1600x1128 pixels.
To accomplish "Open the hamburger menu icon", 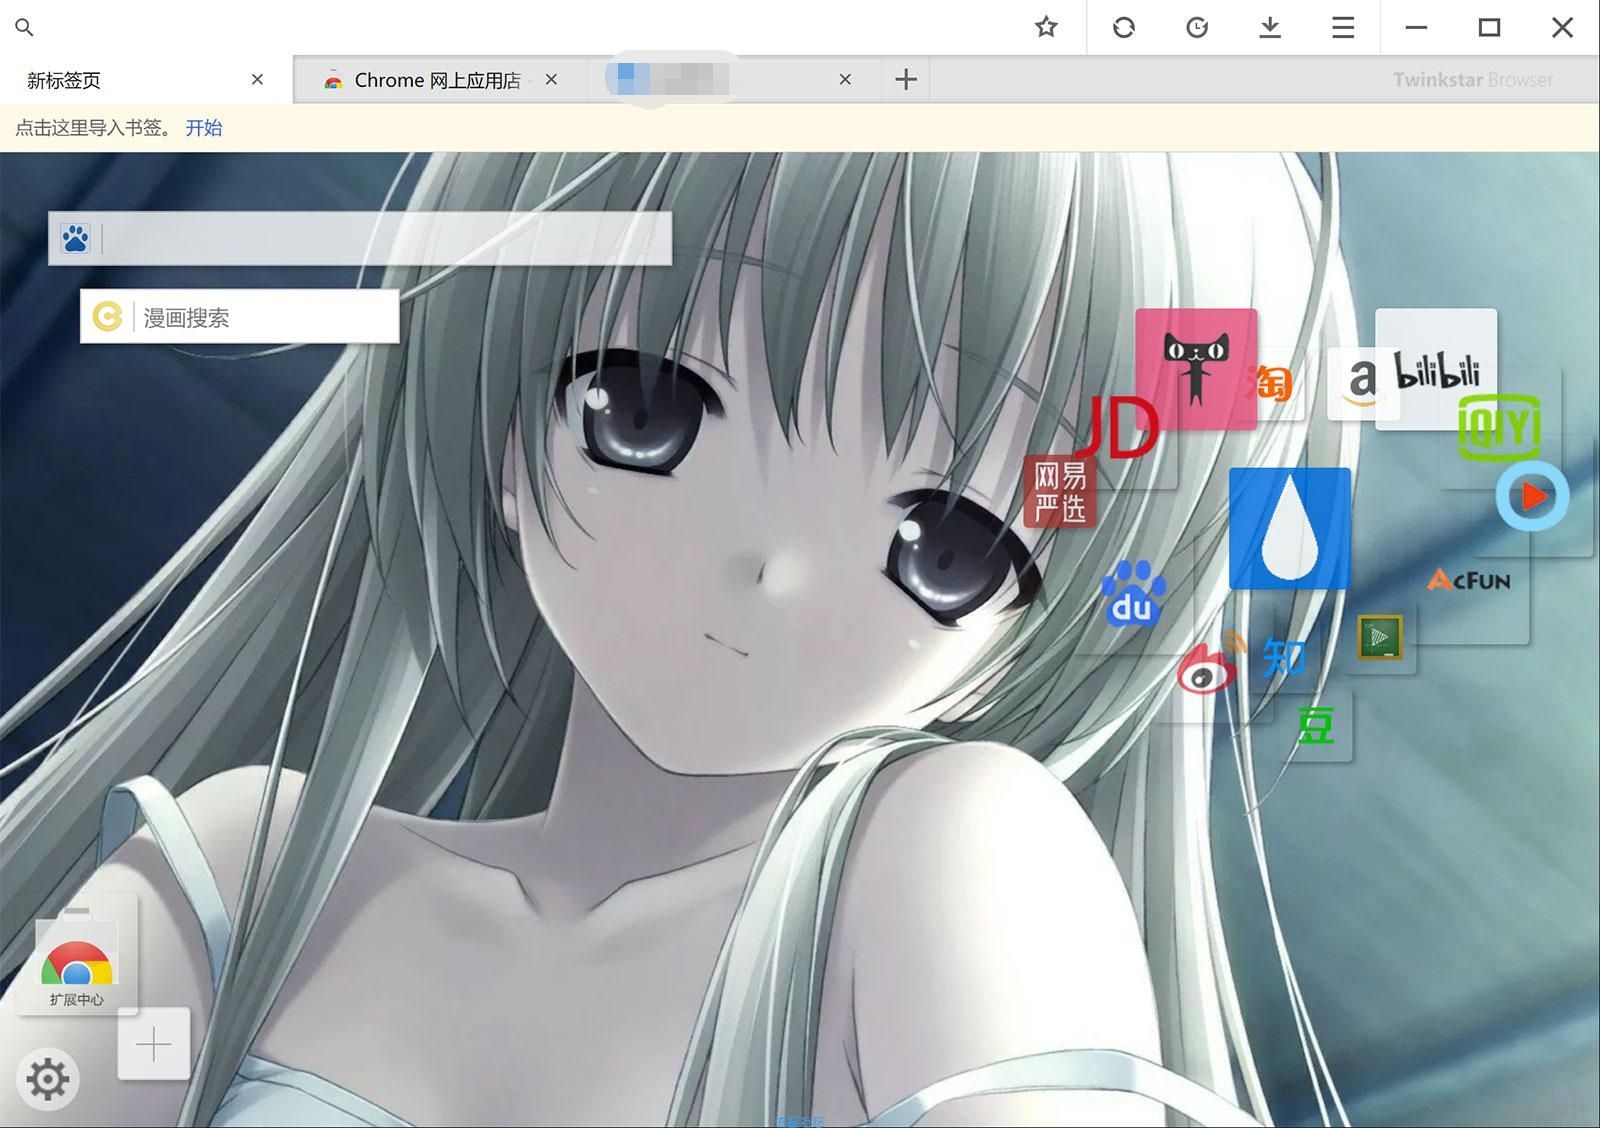I will click(1343, 27).
